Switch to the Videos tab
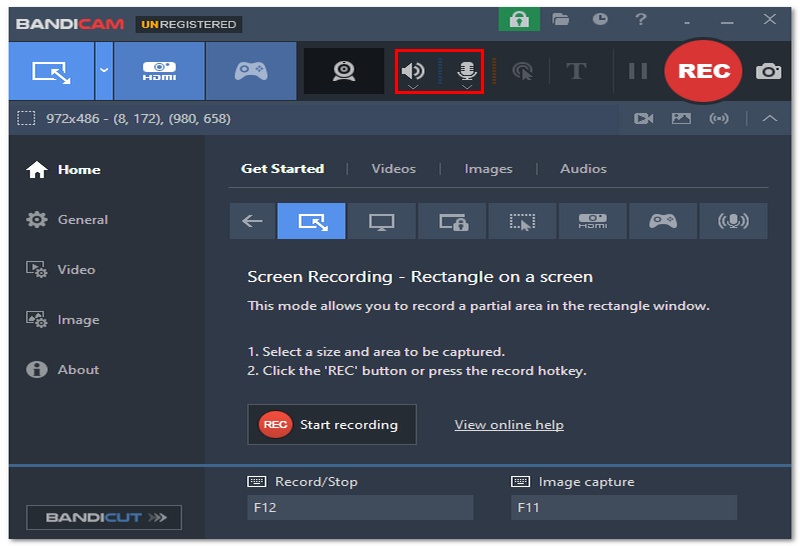Viewport: 800px width, 546px height. pos(393,169)
